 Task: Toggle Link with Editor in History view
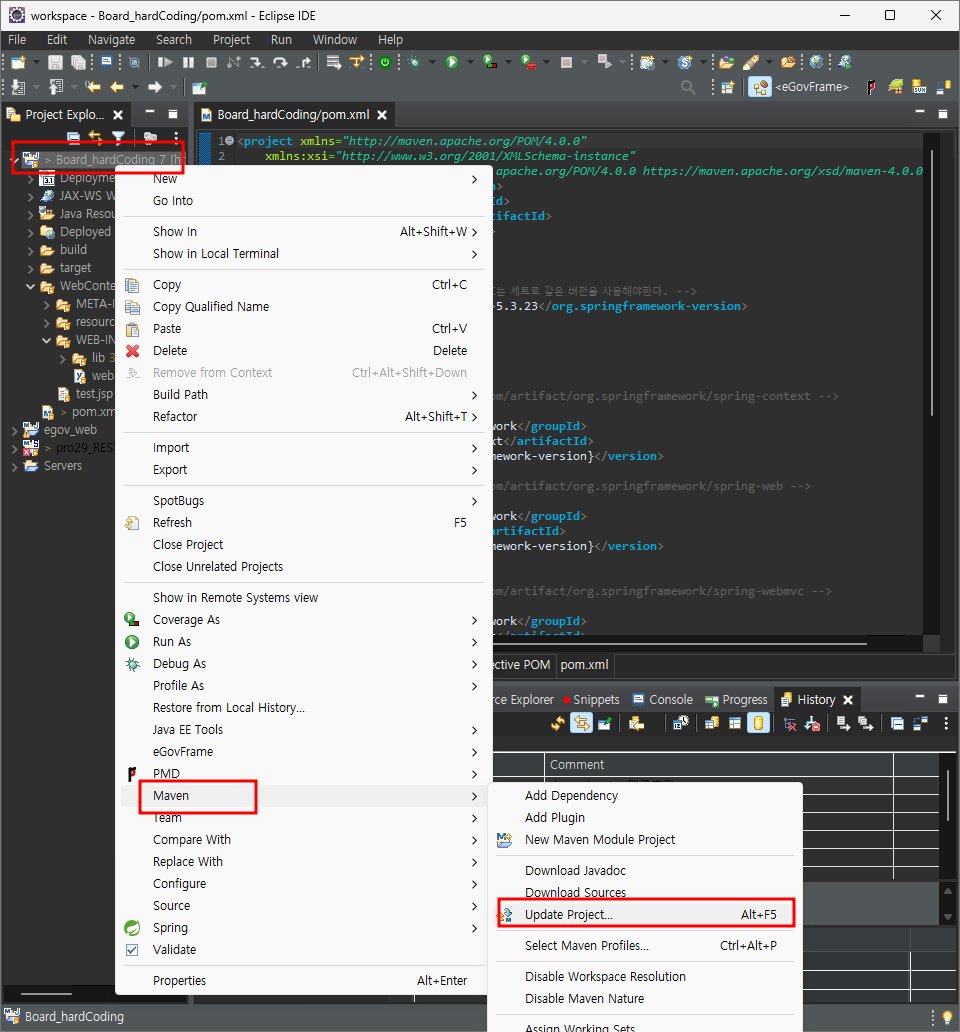[581, 723]
